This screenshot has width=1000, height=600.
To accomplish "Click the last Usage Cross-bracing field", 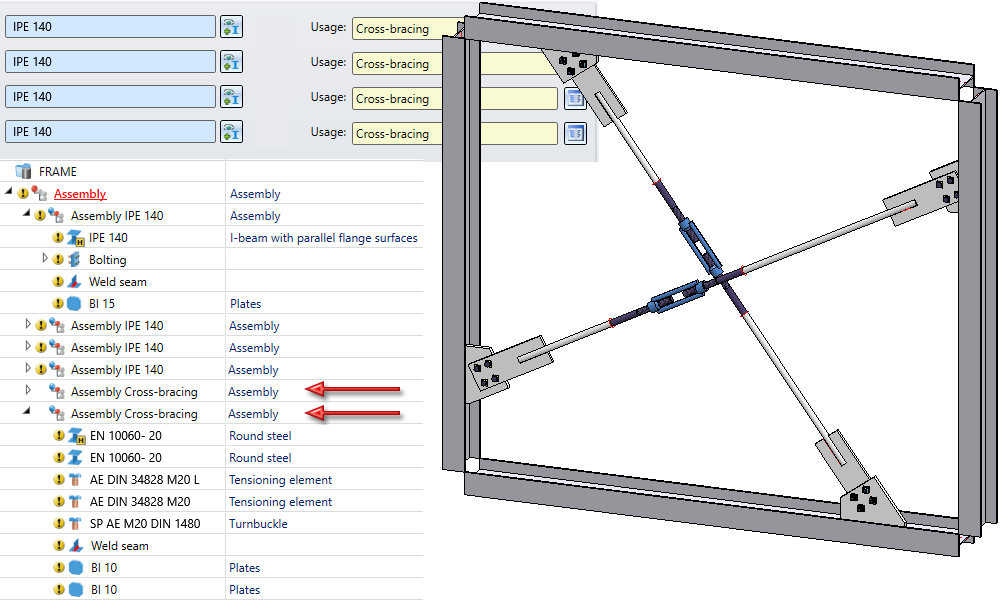I will (455, 133).
